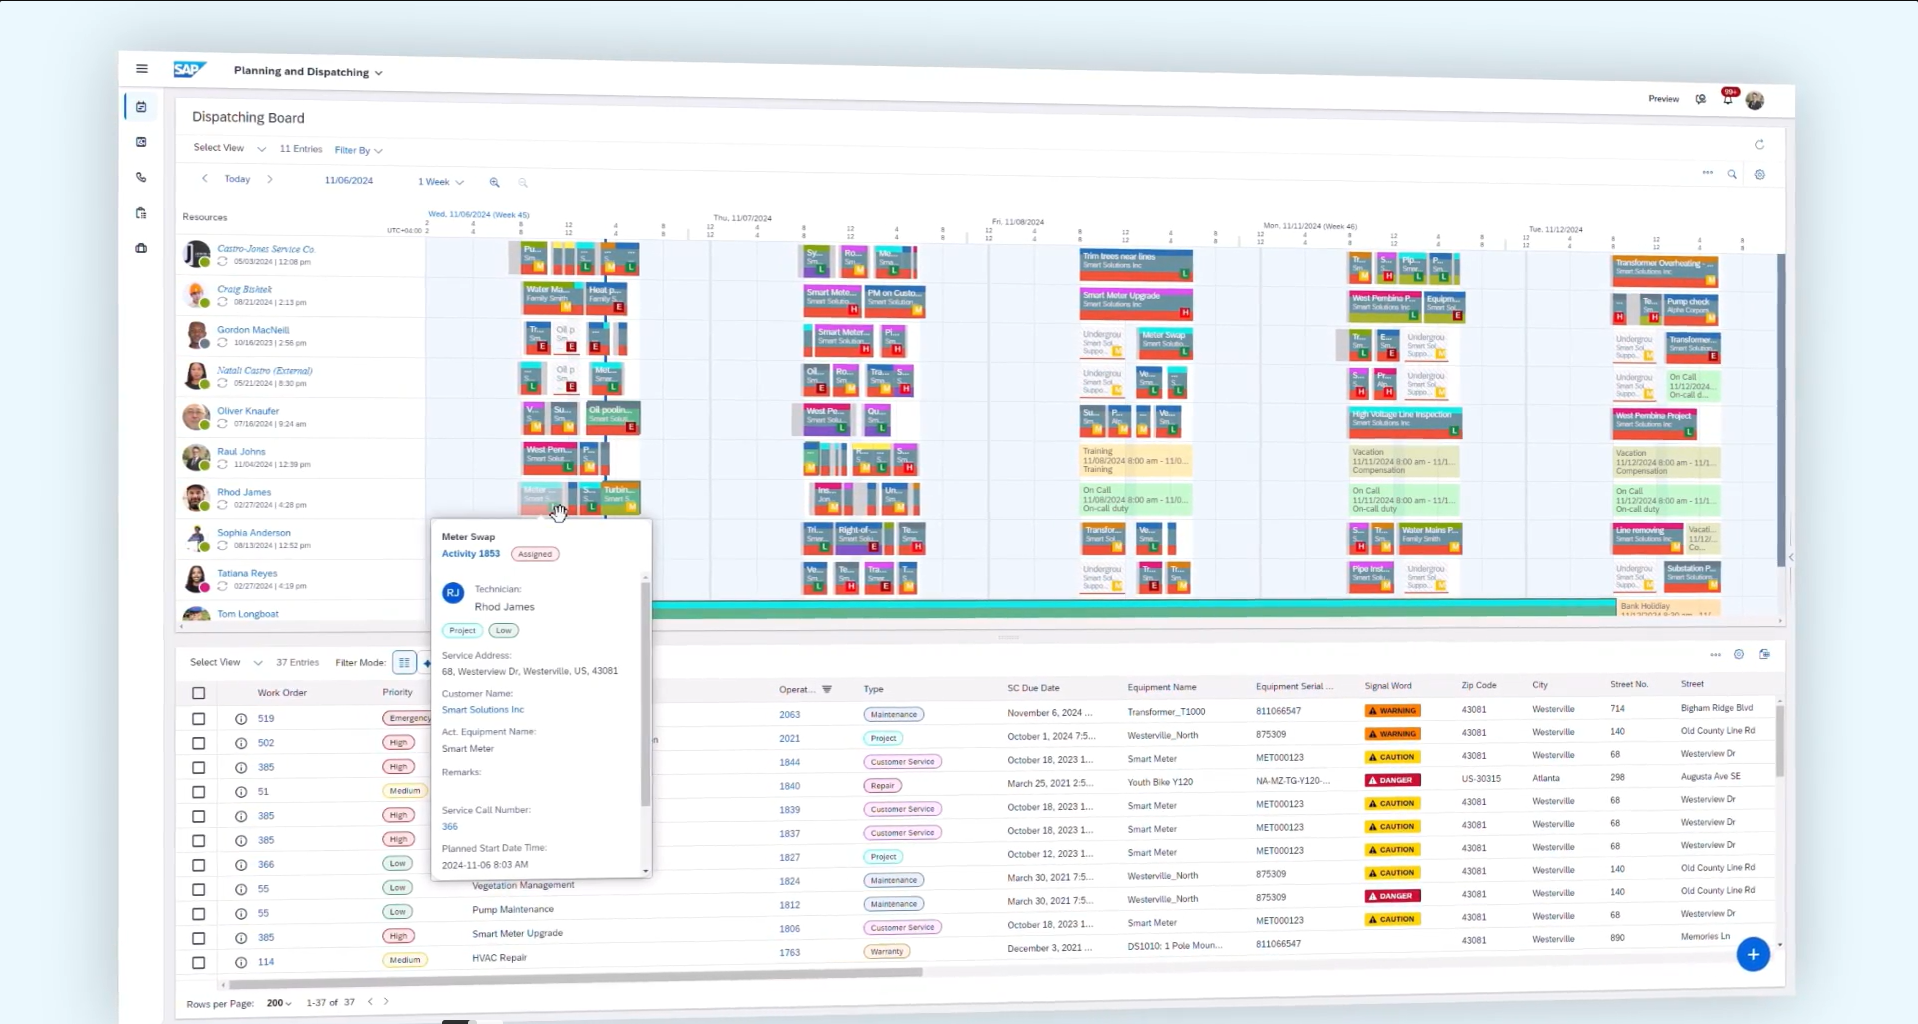
Task: Open the Gantt settings gear icon
Action: tap(1760, 175)
